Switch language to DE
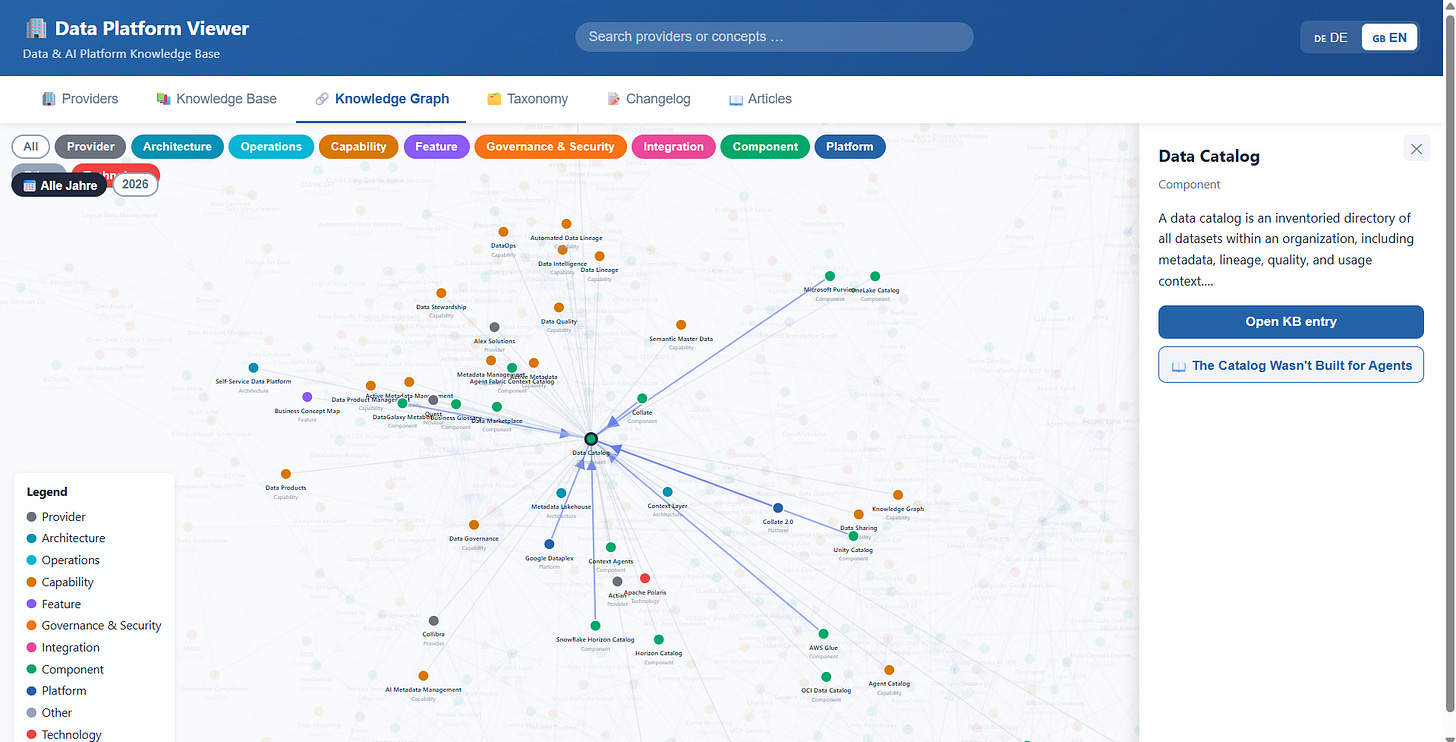The image size is (1456, 742). click(x=1331, y=38)
